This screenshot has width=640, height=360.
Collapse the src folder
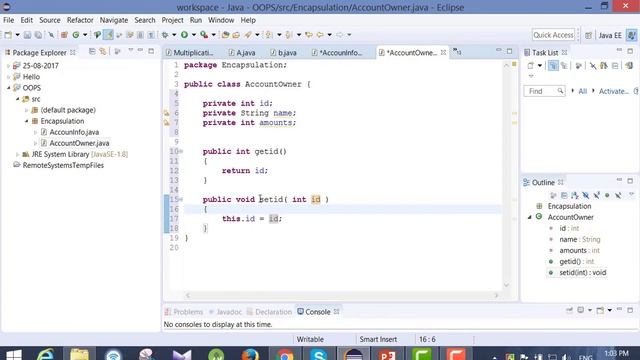[18, 99]
